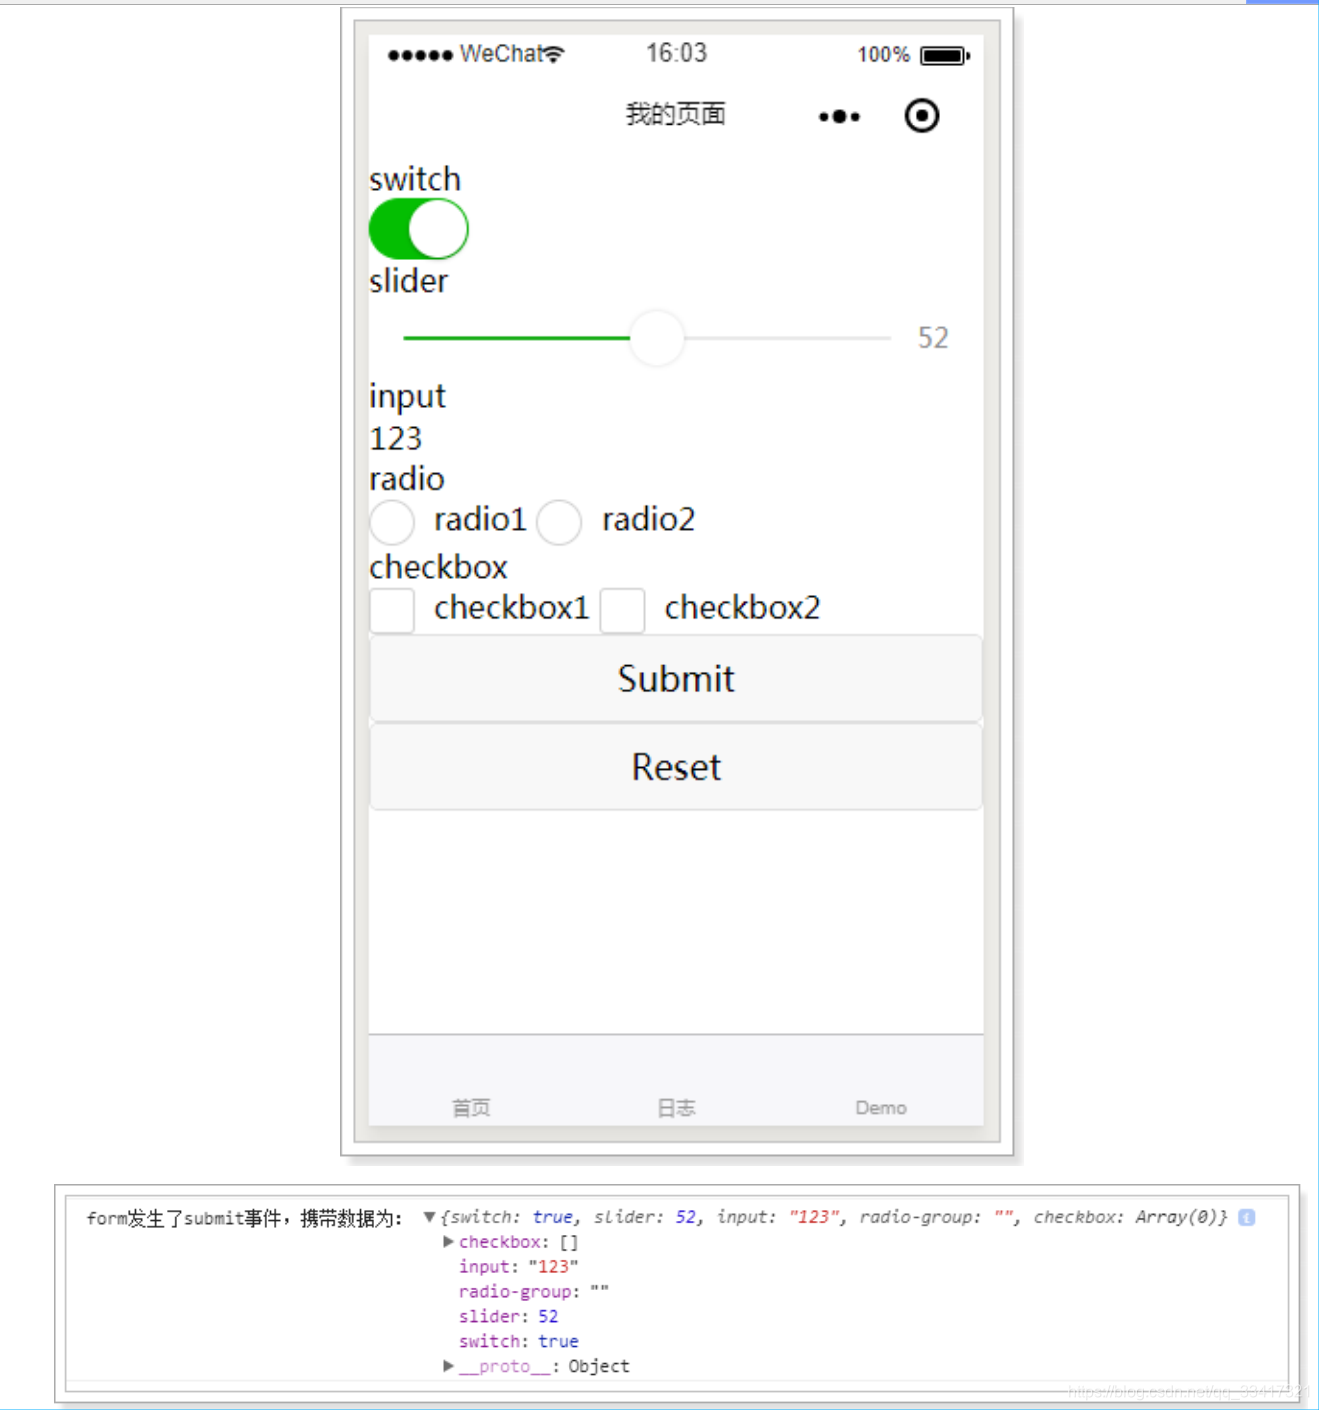Viewport: 1319px width, 1410px height.
Task: Tap the WiFi signal icon
Action: (x=553, y=53)
